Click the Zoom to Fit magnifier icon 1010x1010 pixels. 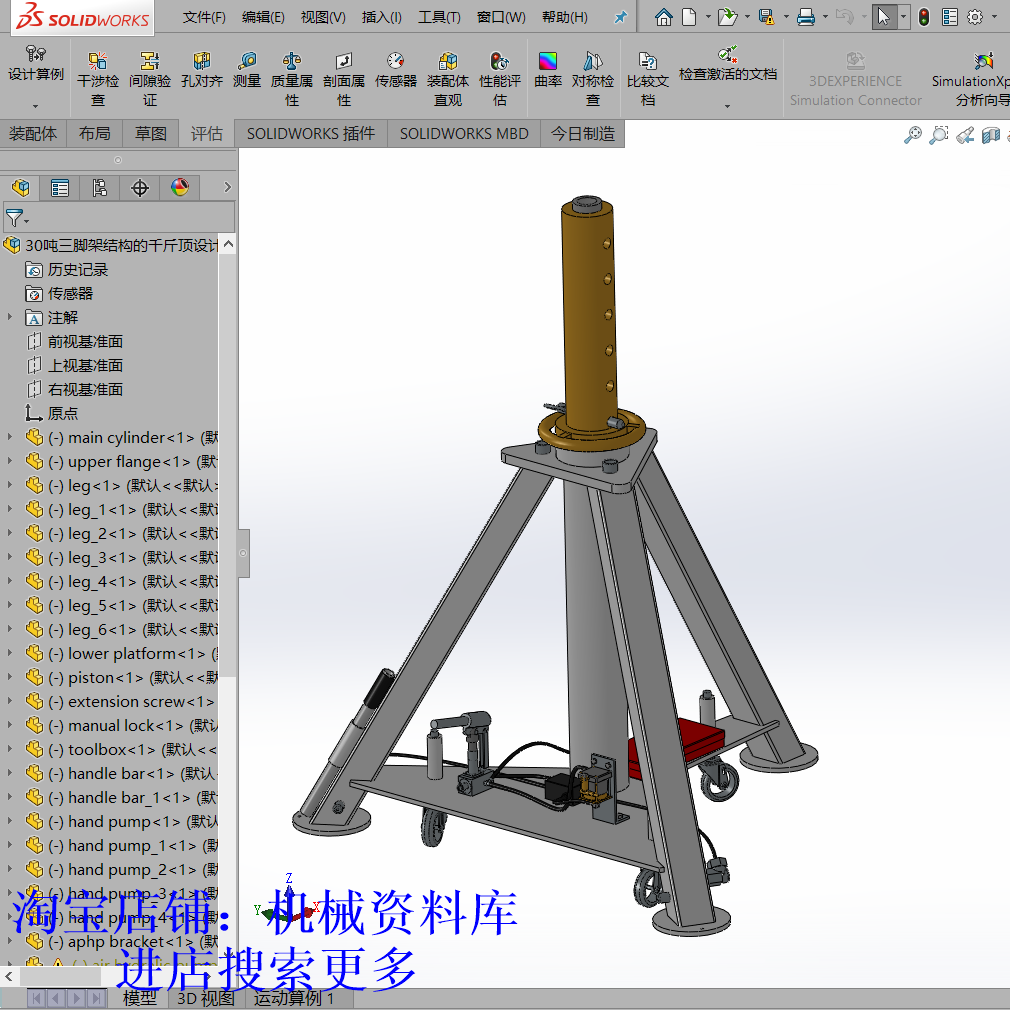tap(911, 135)
